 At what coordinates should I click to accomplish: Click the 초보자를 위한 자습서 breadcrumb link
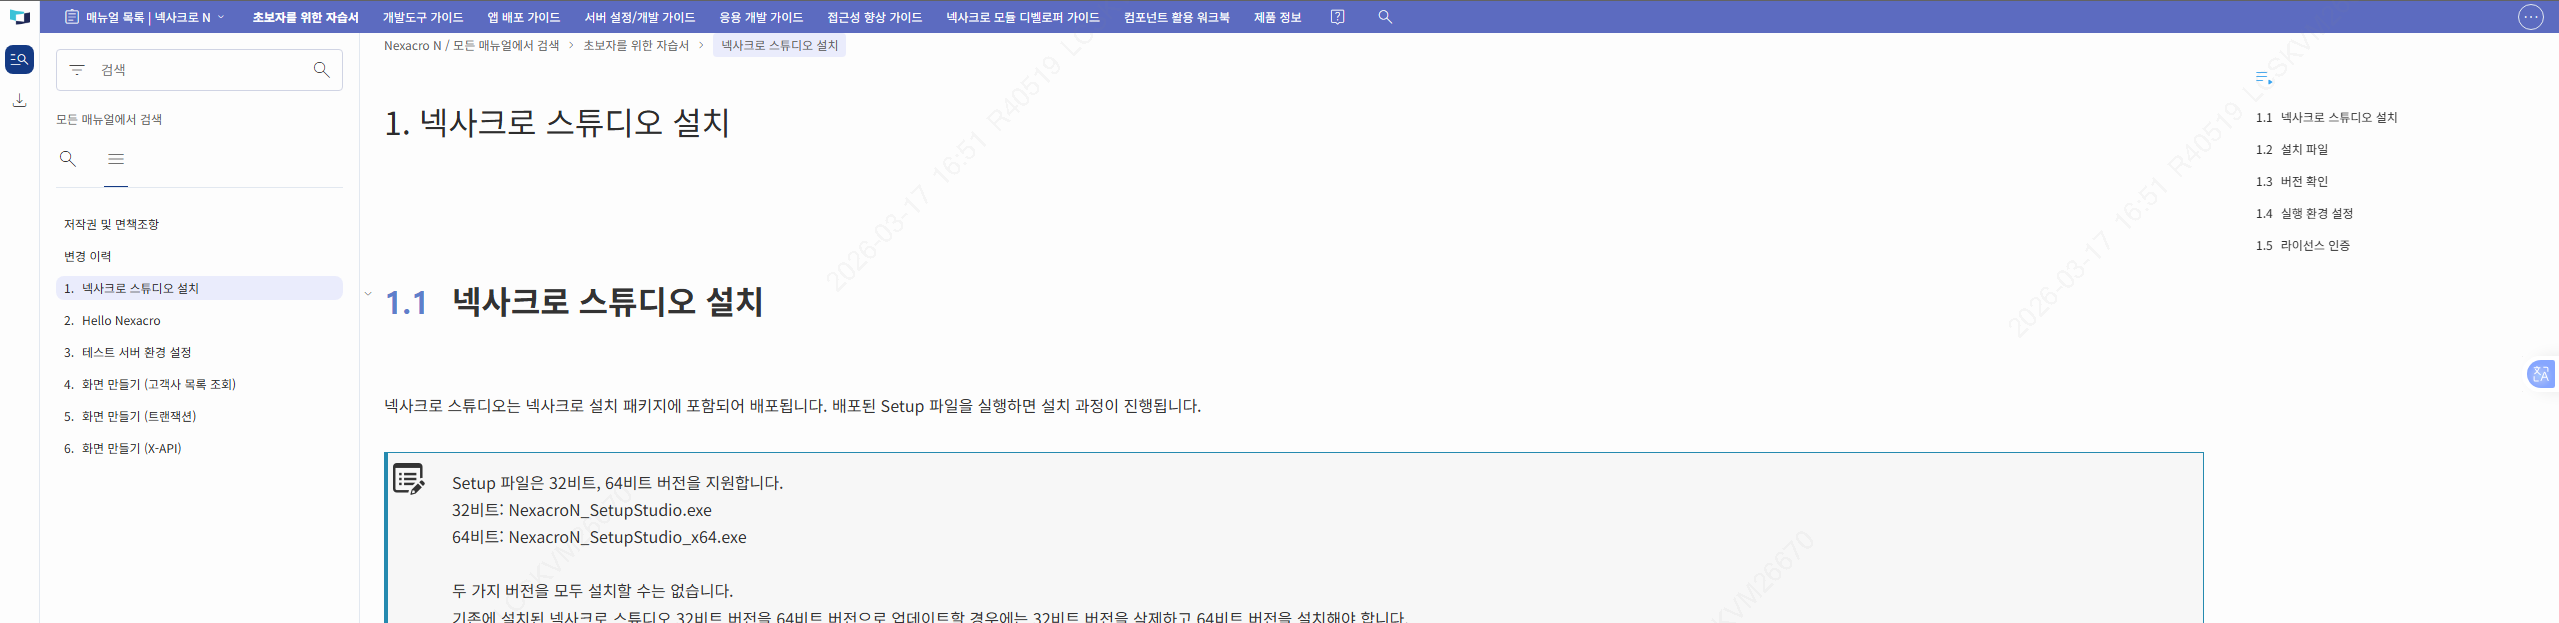coord(636,46)
